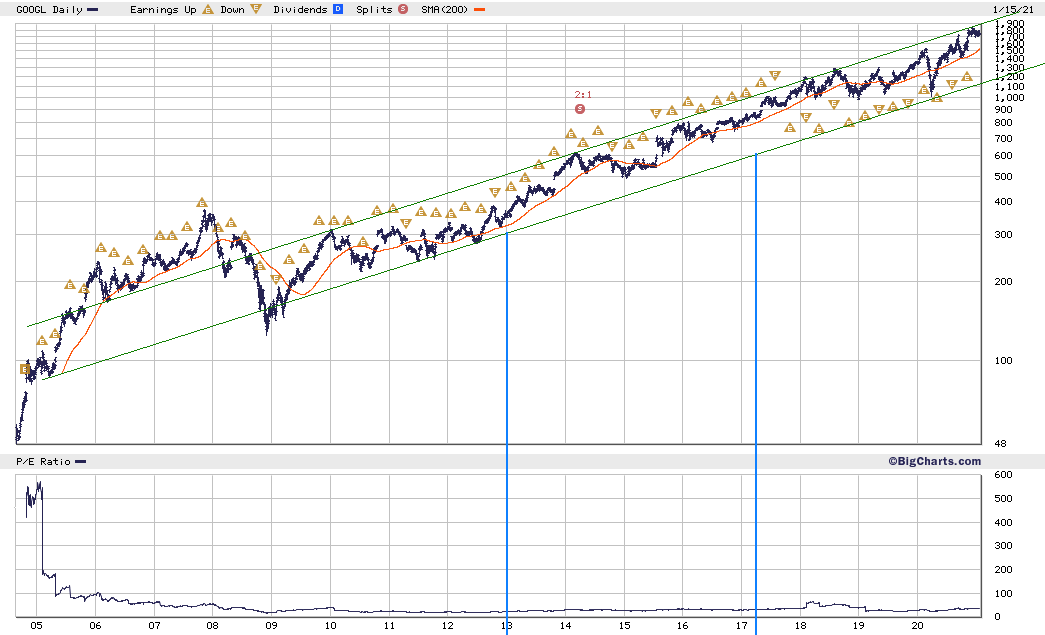
Task: Click the 48 price axis label
Action: pyautogui.click(x=1000, y=443)
